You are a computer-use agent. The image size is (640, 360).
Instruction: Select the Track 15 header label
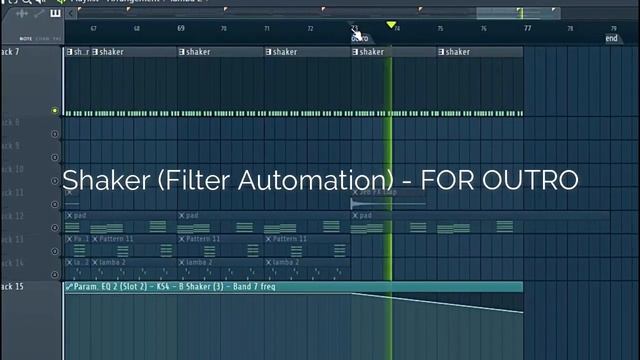click(12, 287)
